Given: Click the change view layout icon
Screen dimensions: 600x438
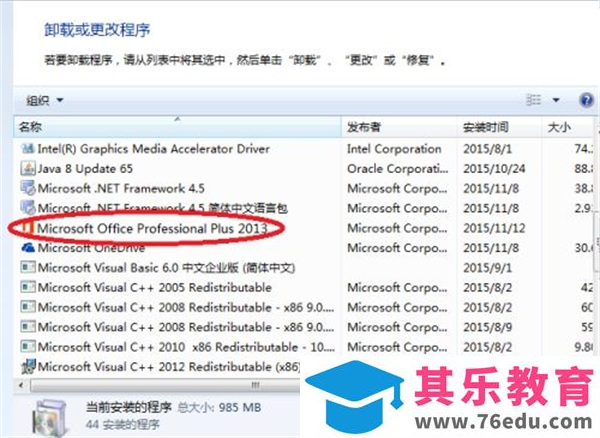Looking at the screenshot, I should point(534,100).
